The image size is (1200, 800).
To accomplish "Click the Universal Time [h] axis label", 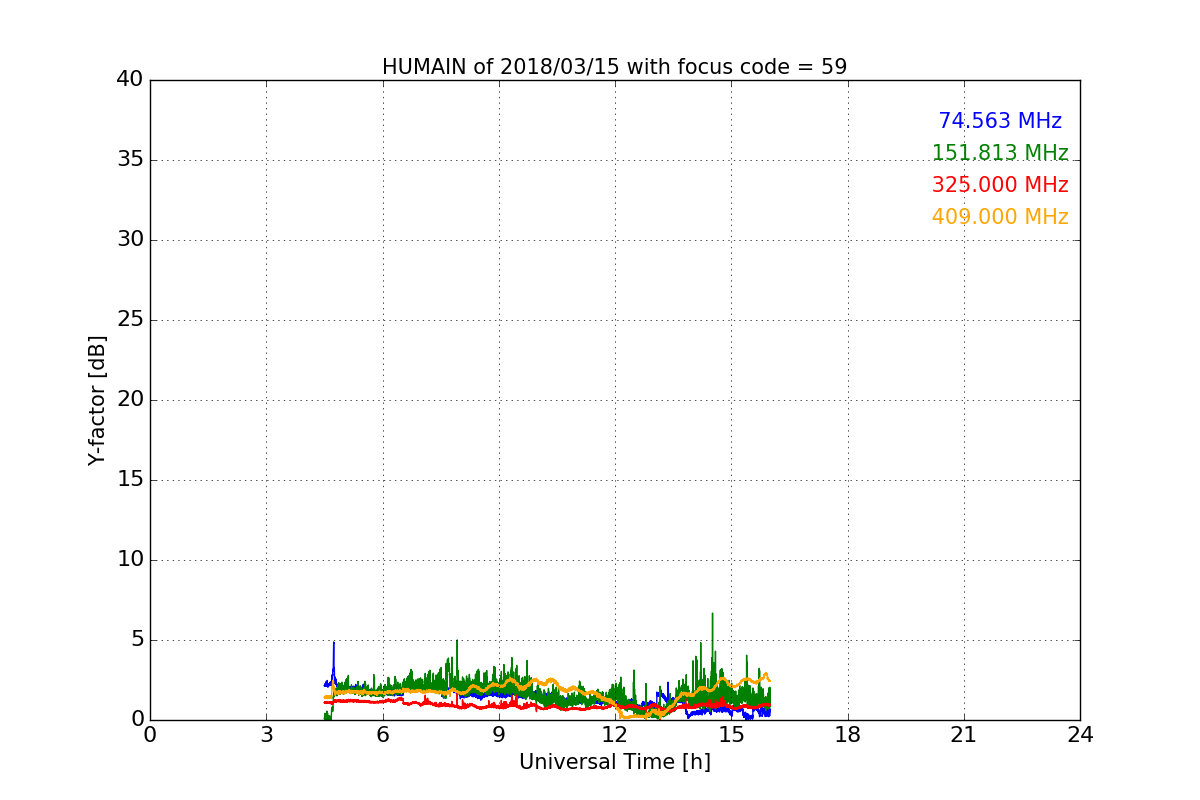I will point(615,762).
